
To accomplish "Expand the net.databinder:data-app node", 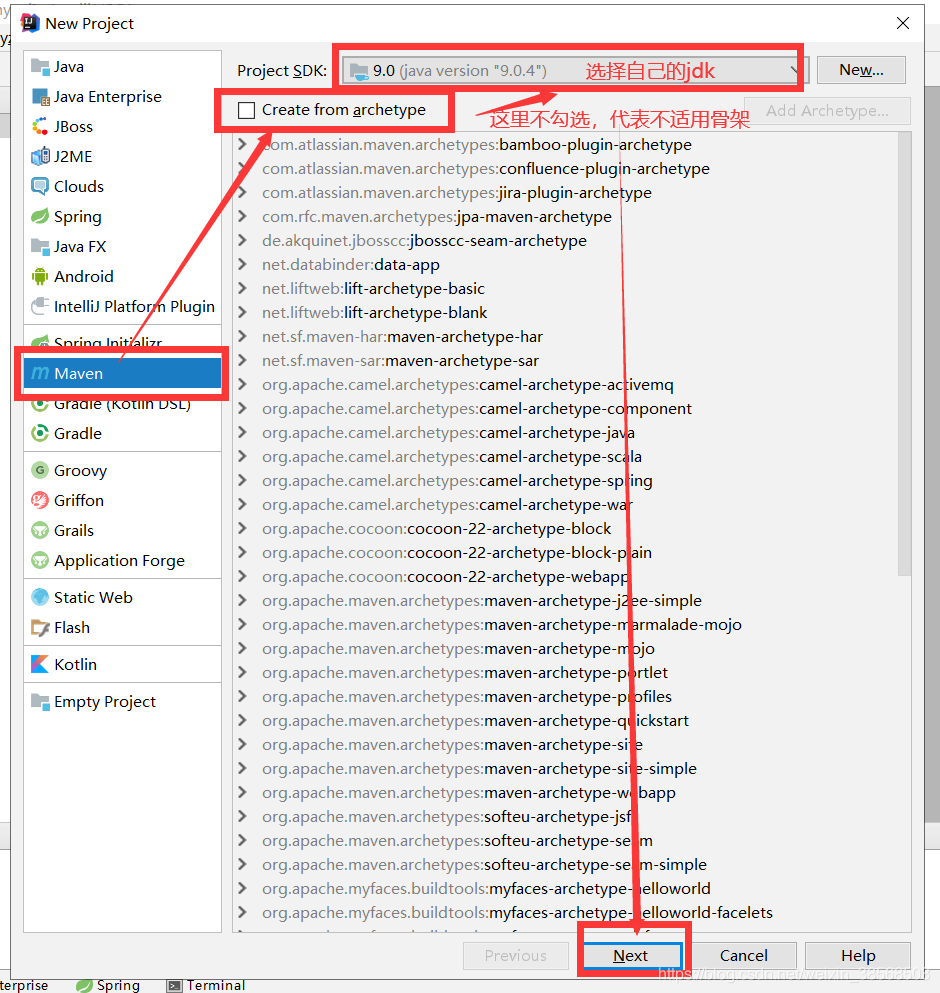I will pyautogui.click(x=242, y=265).
